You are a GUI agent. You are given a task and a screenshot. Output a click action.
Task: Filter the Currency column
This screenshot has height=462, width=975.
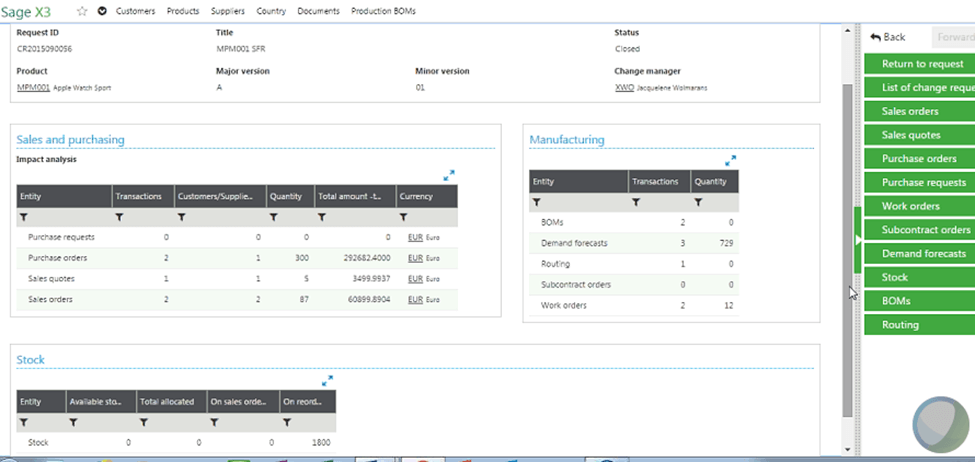pyautogui.click(x=405, y=216)
